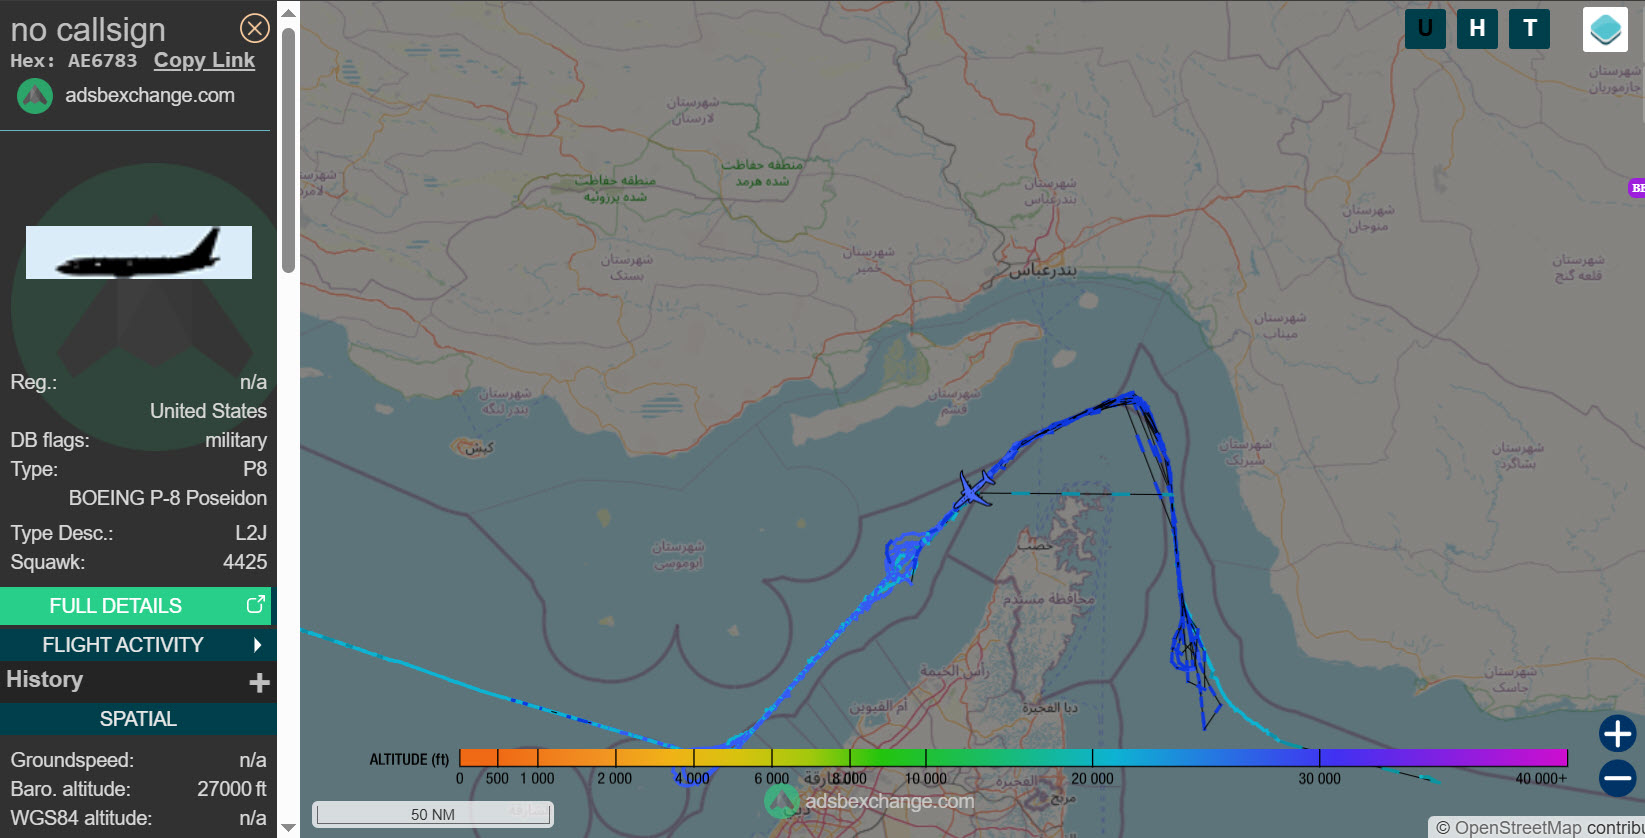The image size is (1645, 838).
Task: Click the blue aircraft icon on the map
Action: (x=974, y=489)
